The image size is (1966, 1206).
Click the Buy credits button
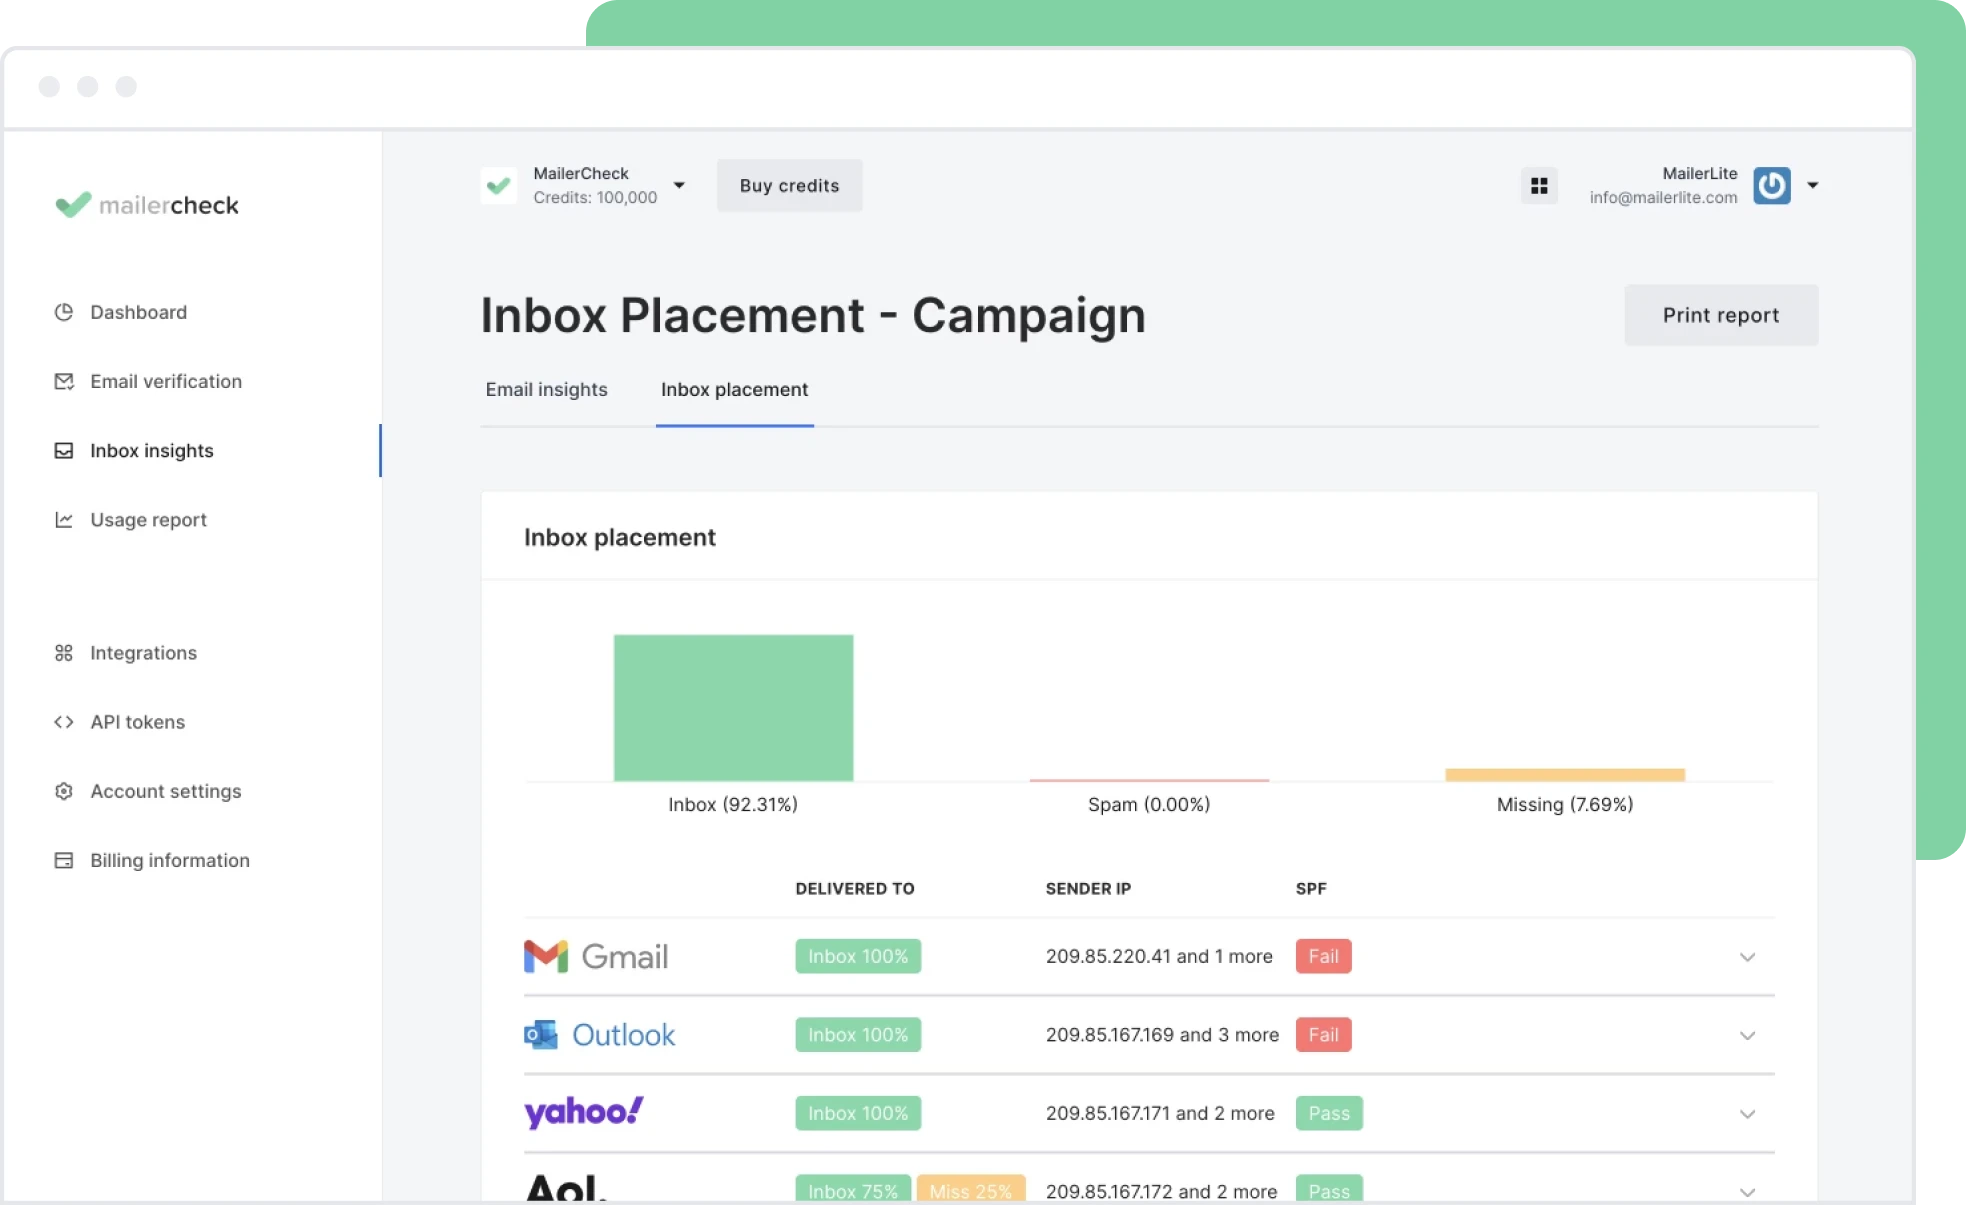coord(789,186)
